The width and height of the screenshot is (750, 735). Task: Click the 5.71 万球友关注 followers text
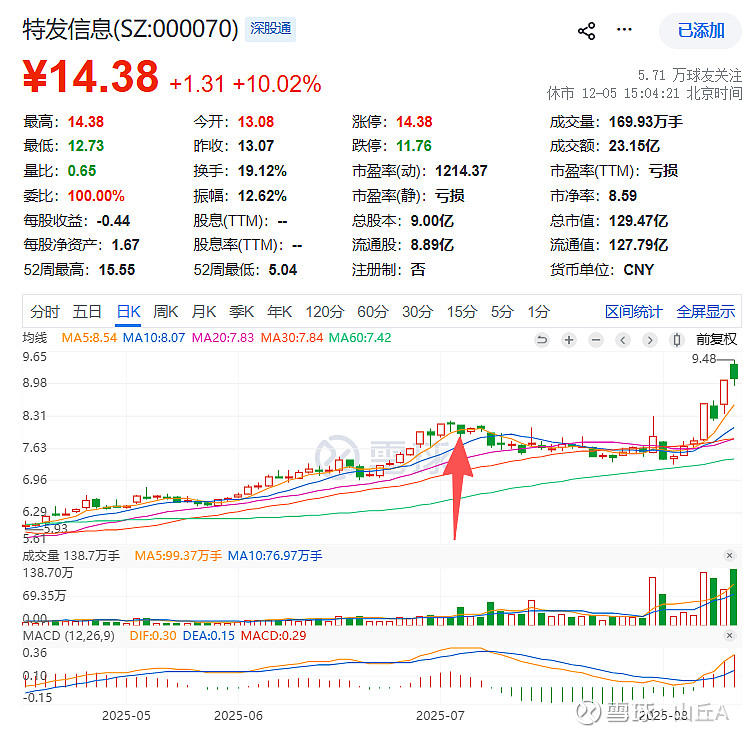click(690, 75)
